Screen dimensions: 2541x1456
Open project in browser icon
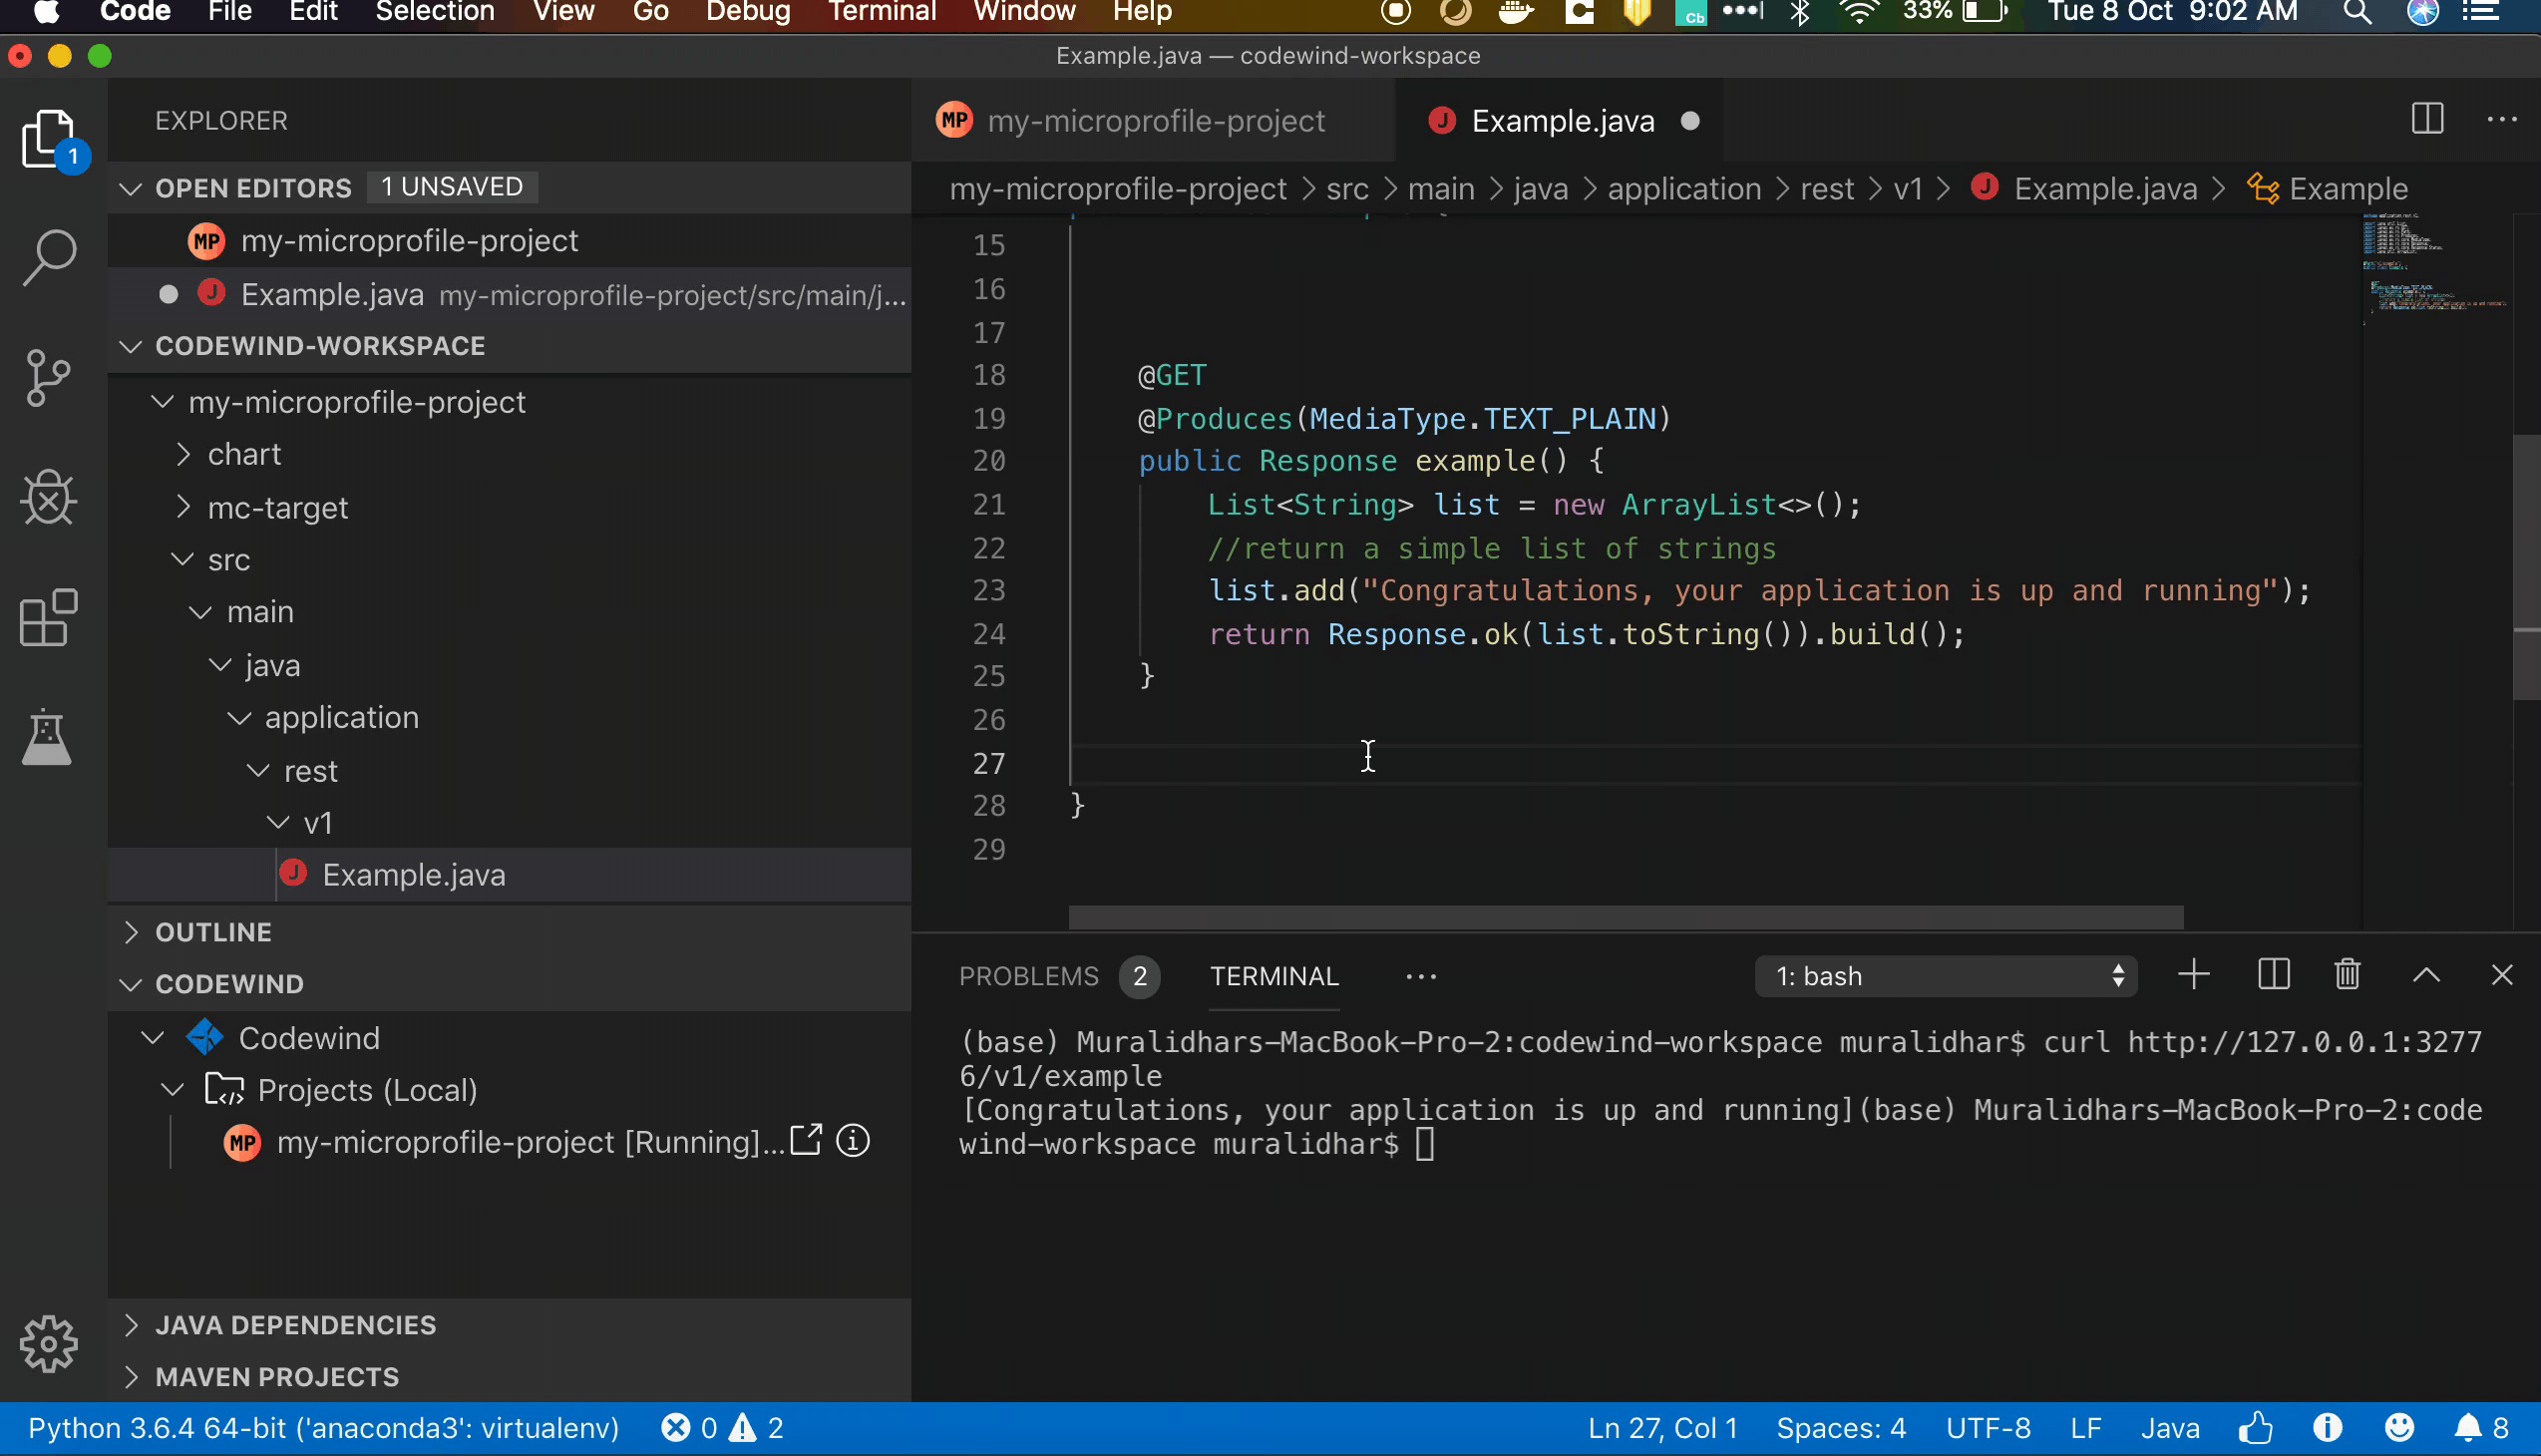pos(806,1140)
